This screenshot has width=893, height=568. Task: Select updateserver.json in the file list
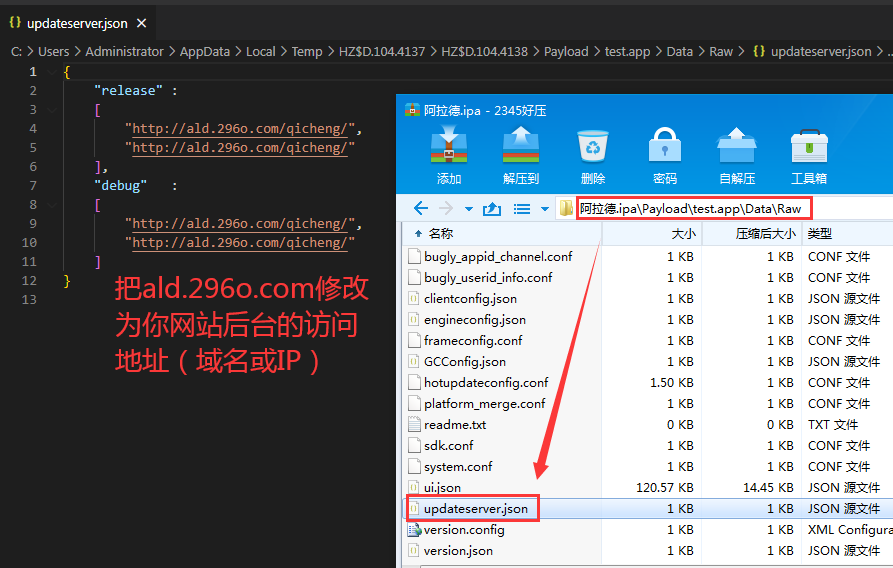point(475,509)
